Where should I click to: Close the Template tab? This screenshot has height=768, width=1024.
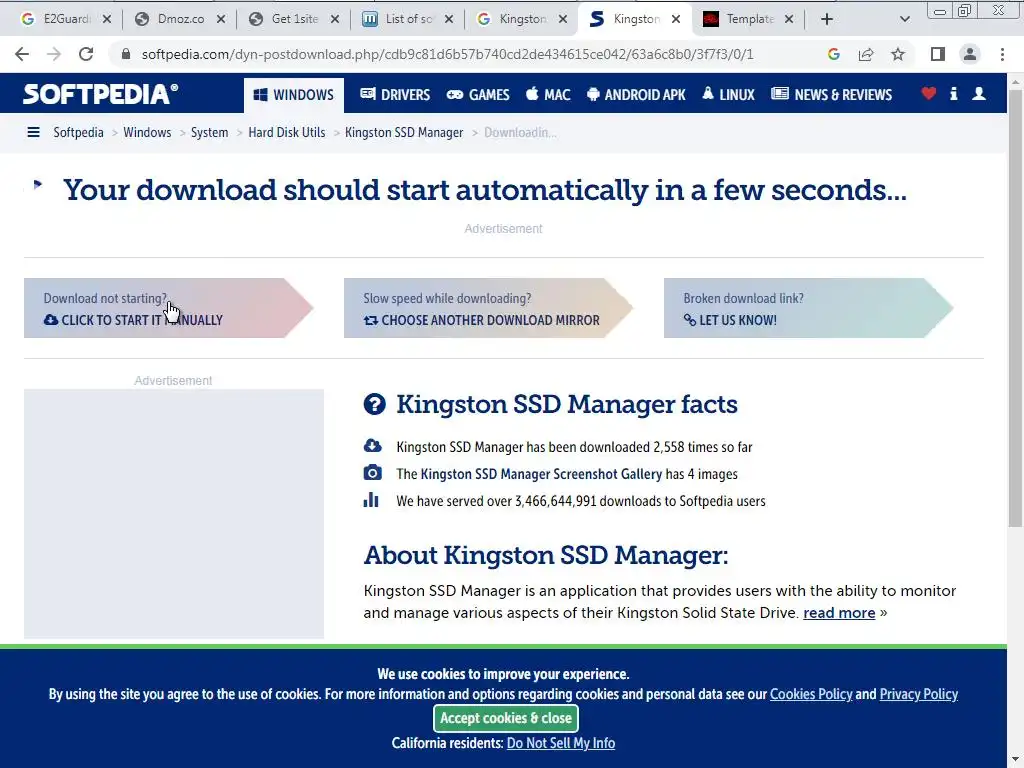pyautogui.click(x=789, y=19)
